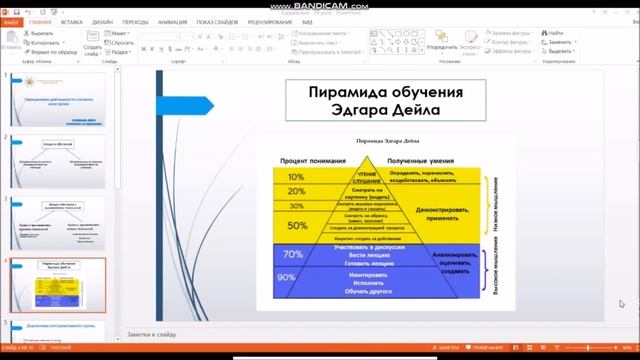This screenshot has height=360, width=640.
Task: Open the font name combo box
Action: tap(160, 37)
